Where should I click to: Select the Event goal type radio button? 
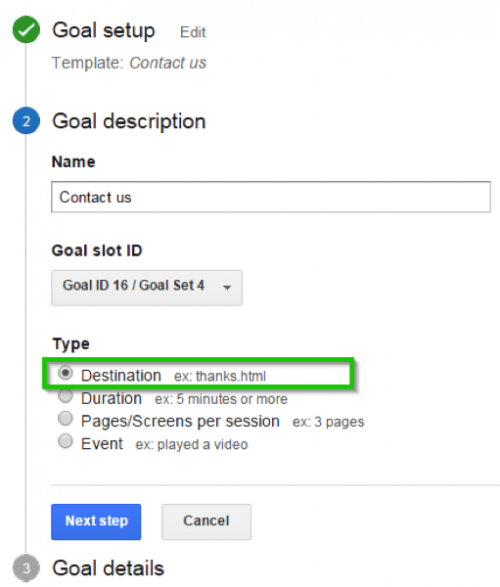(x=65, y=441)
